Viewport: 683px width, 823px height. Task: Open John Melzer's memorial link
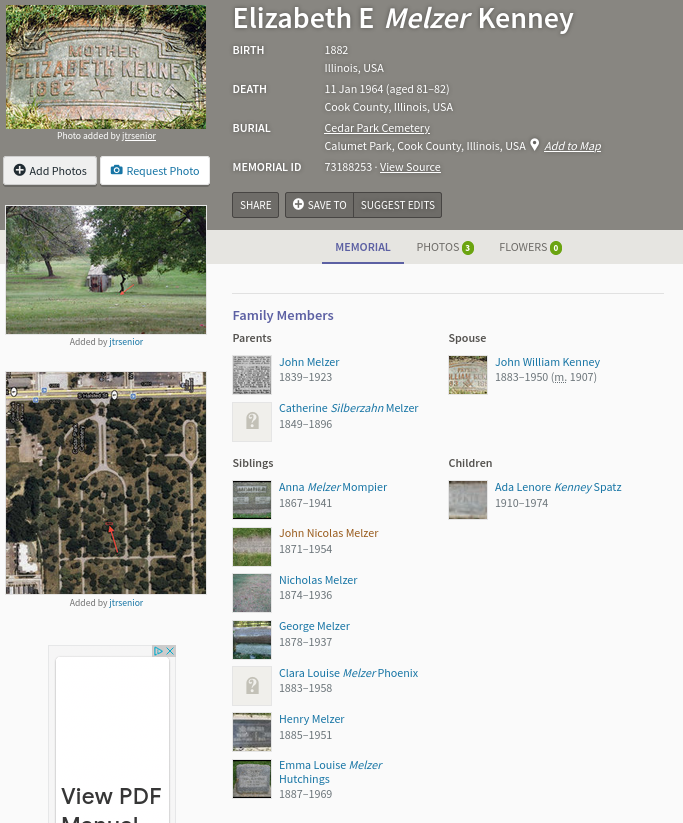[309, 362]
